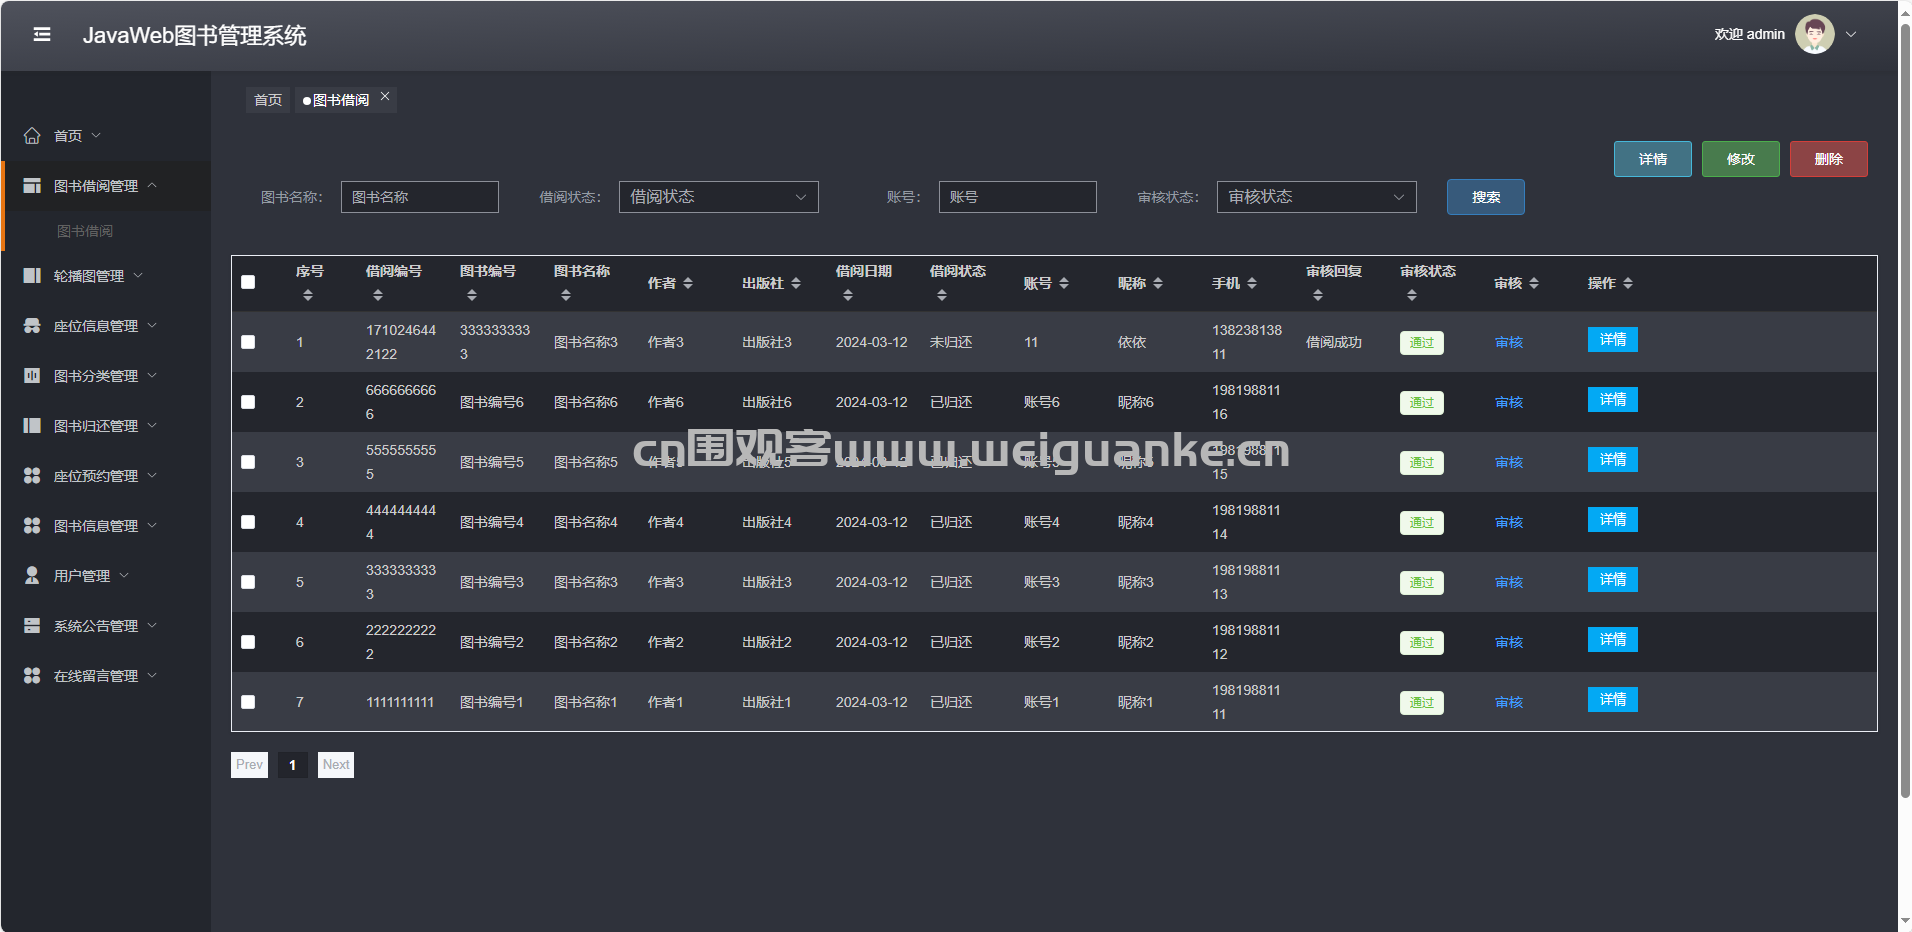The width and height of the screenshot is (1912, 932).
Task: Click the 审核 link in row 2
Action: click(1508, 402)
